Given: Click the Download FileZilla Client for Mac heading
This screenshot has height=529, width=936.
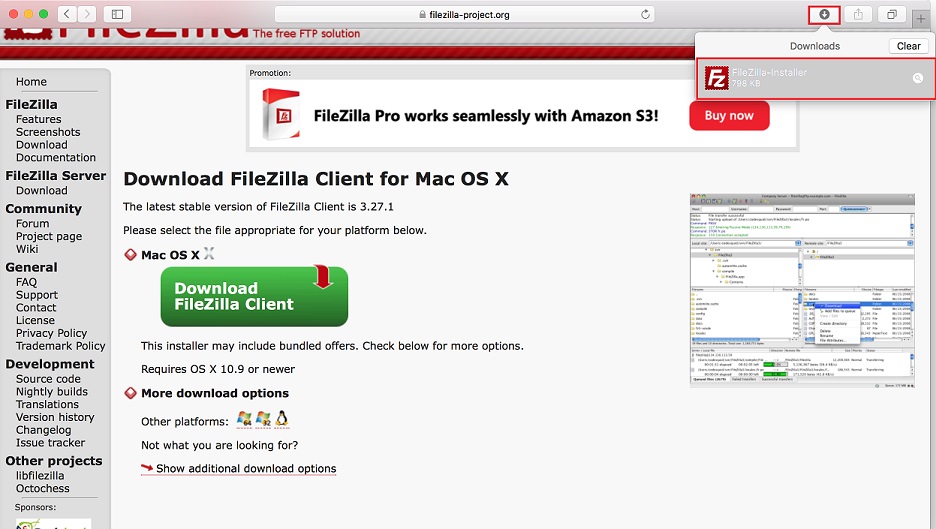Looking at the screenshot, I should tap(316, 179).
